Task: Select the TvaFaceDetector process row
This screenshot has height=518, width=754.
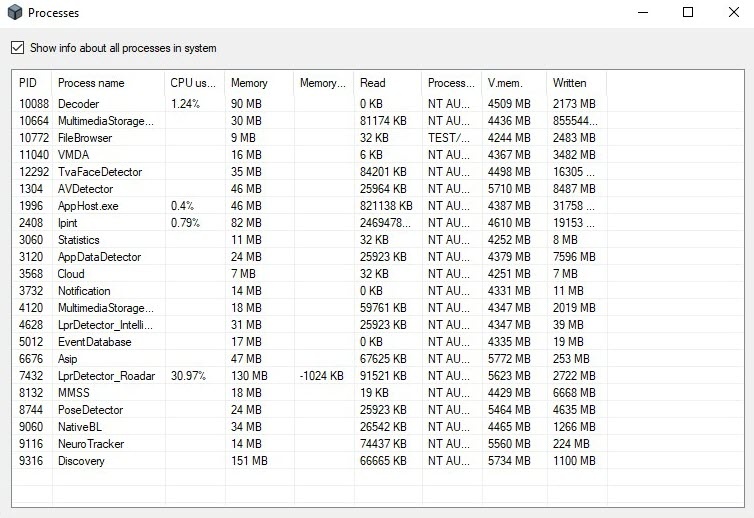Action: 100,172
